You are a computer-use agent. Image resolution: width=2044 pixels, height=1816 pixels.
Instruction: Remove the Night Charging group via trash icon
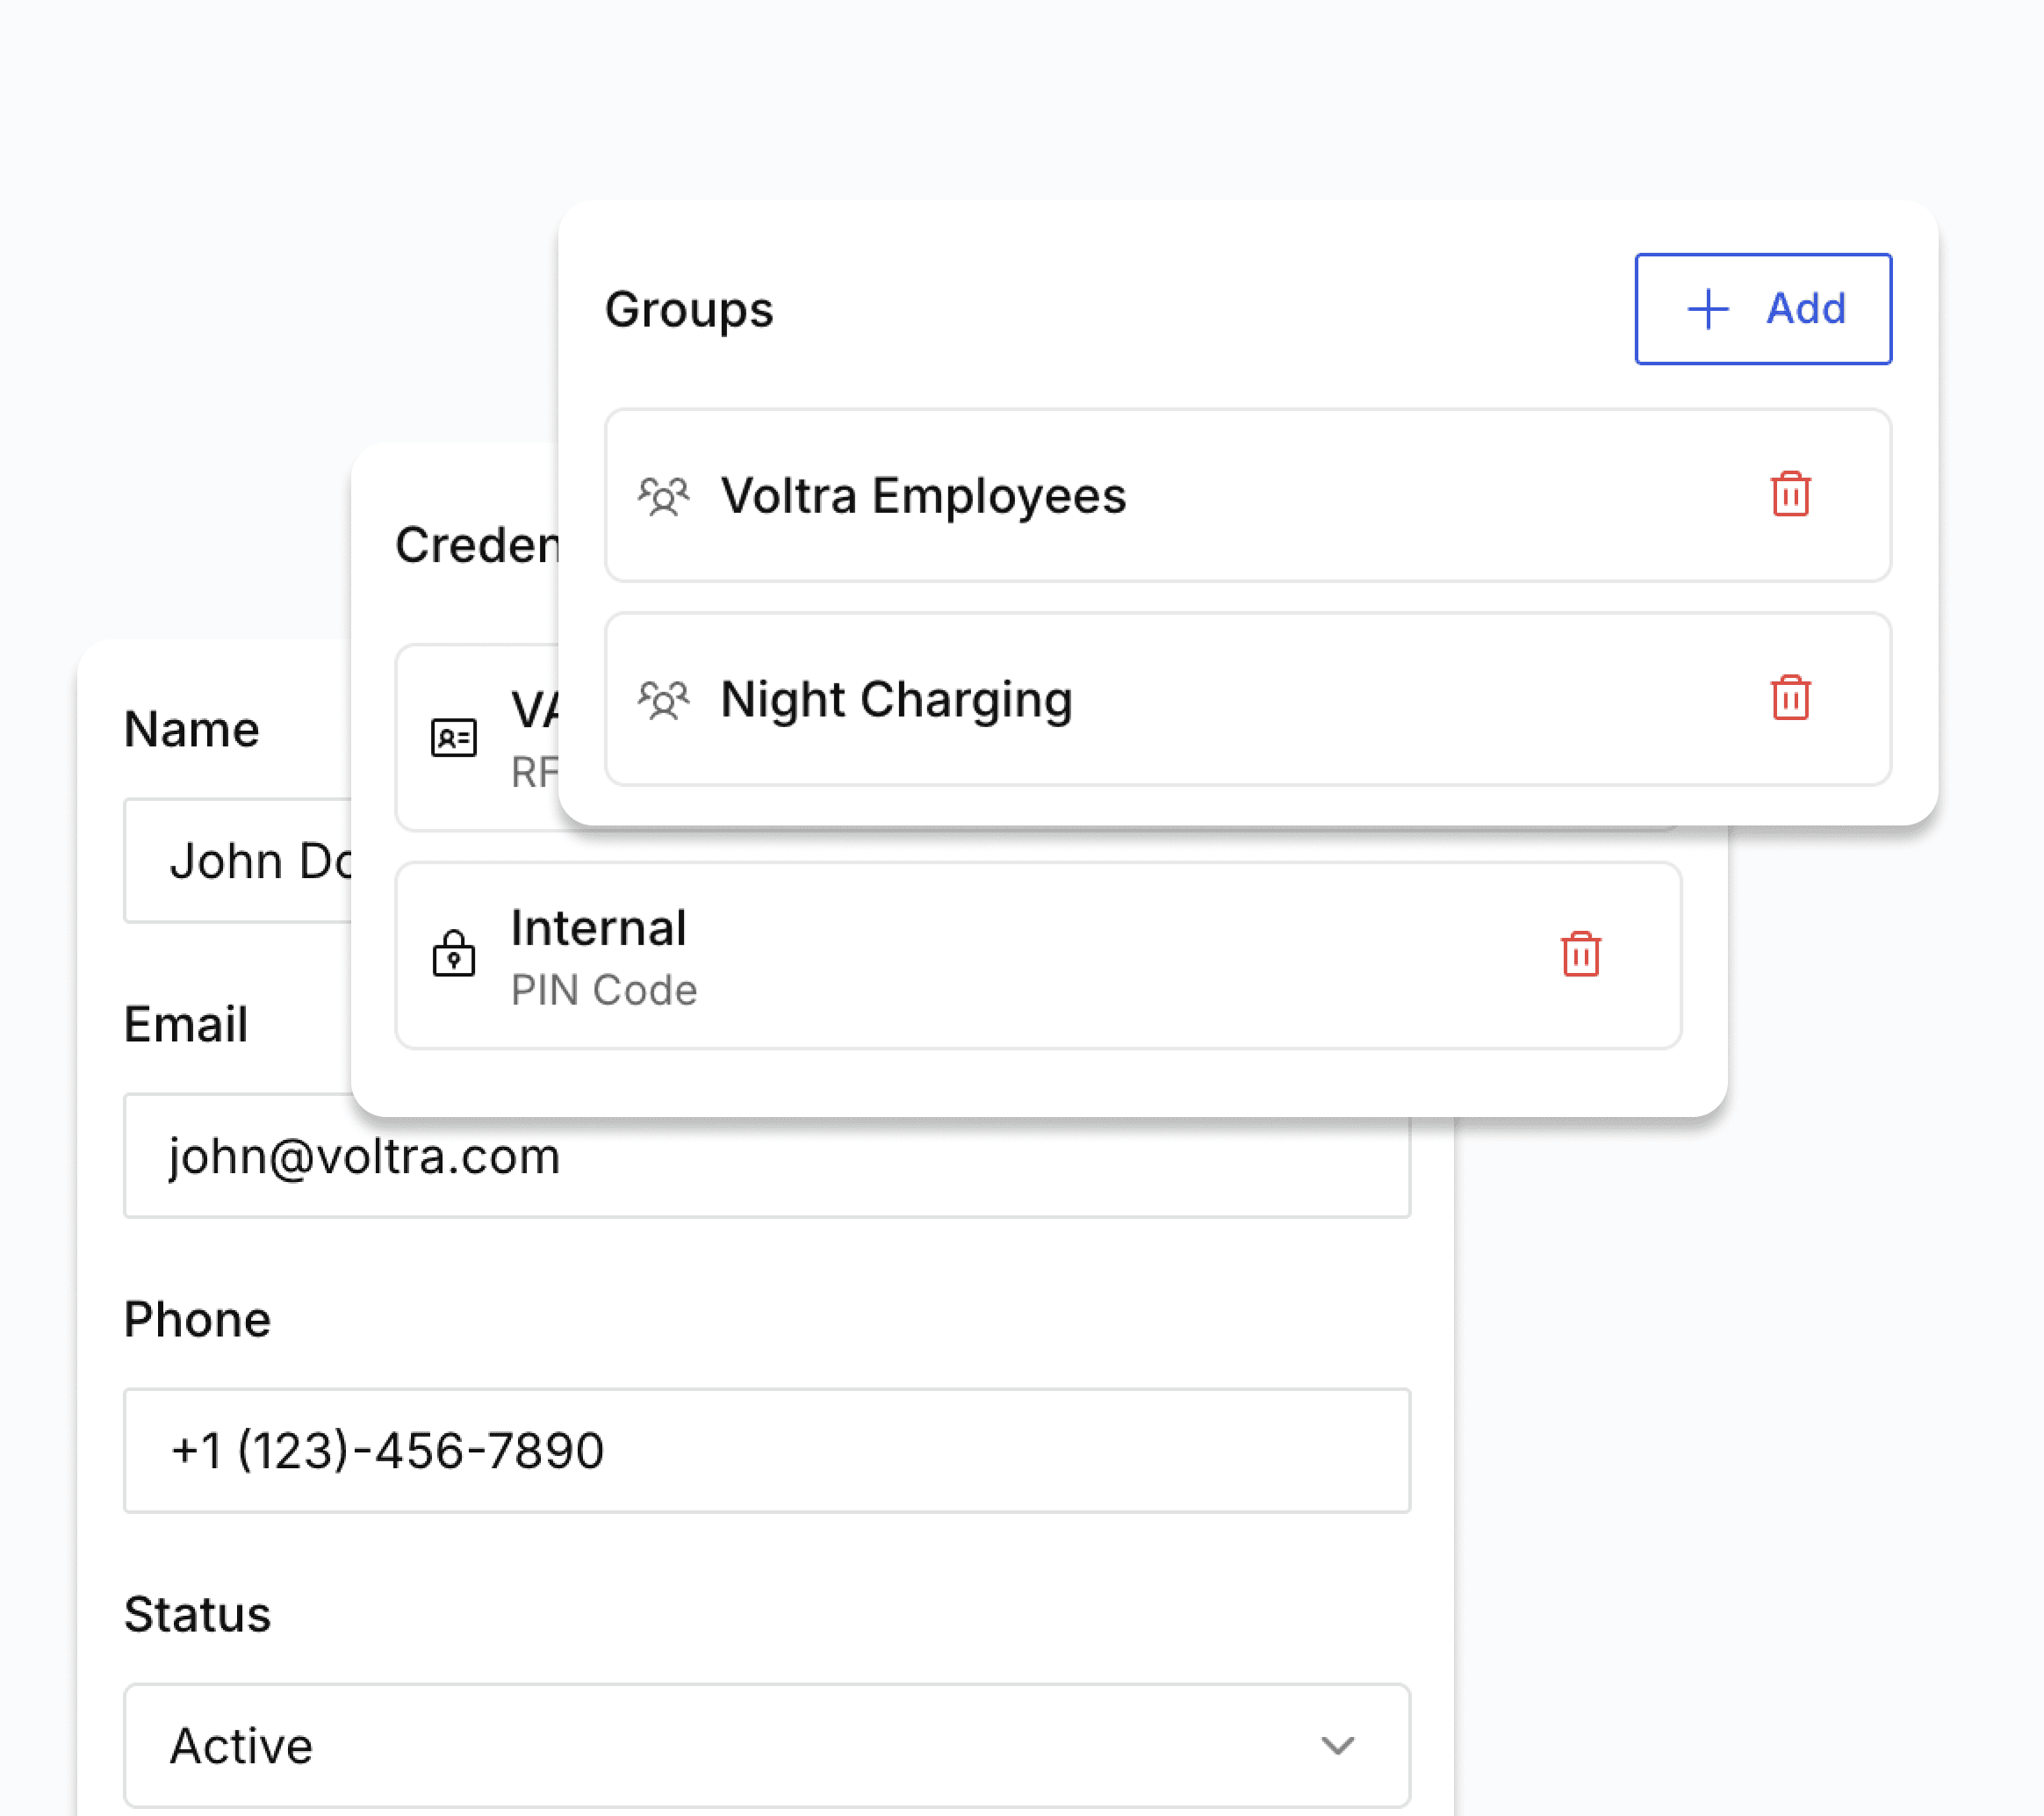point(1789,698)
